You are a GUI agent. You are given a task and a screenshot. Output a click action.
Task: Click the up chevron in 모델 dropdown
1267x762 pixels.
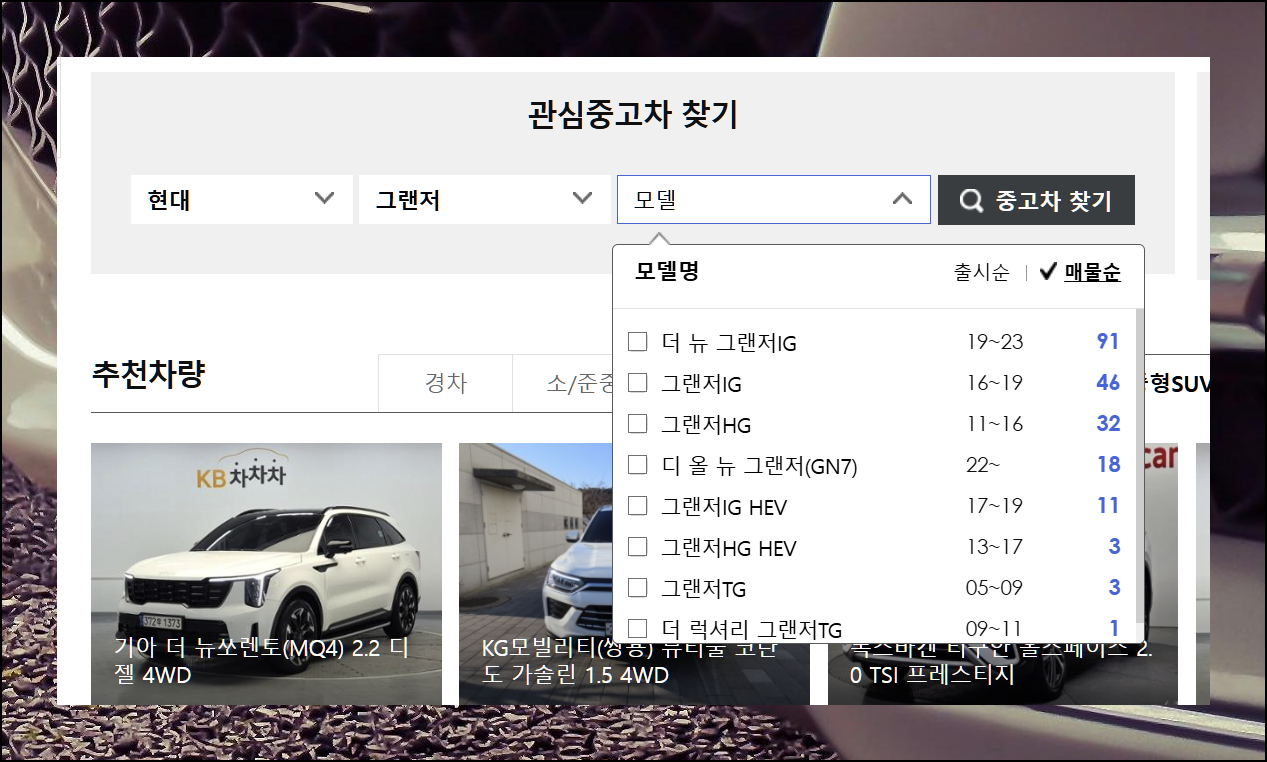click(x=902, y=199)
